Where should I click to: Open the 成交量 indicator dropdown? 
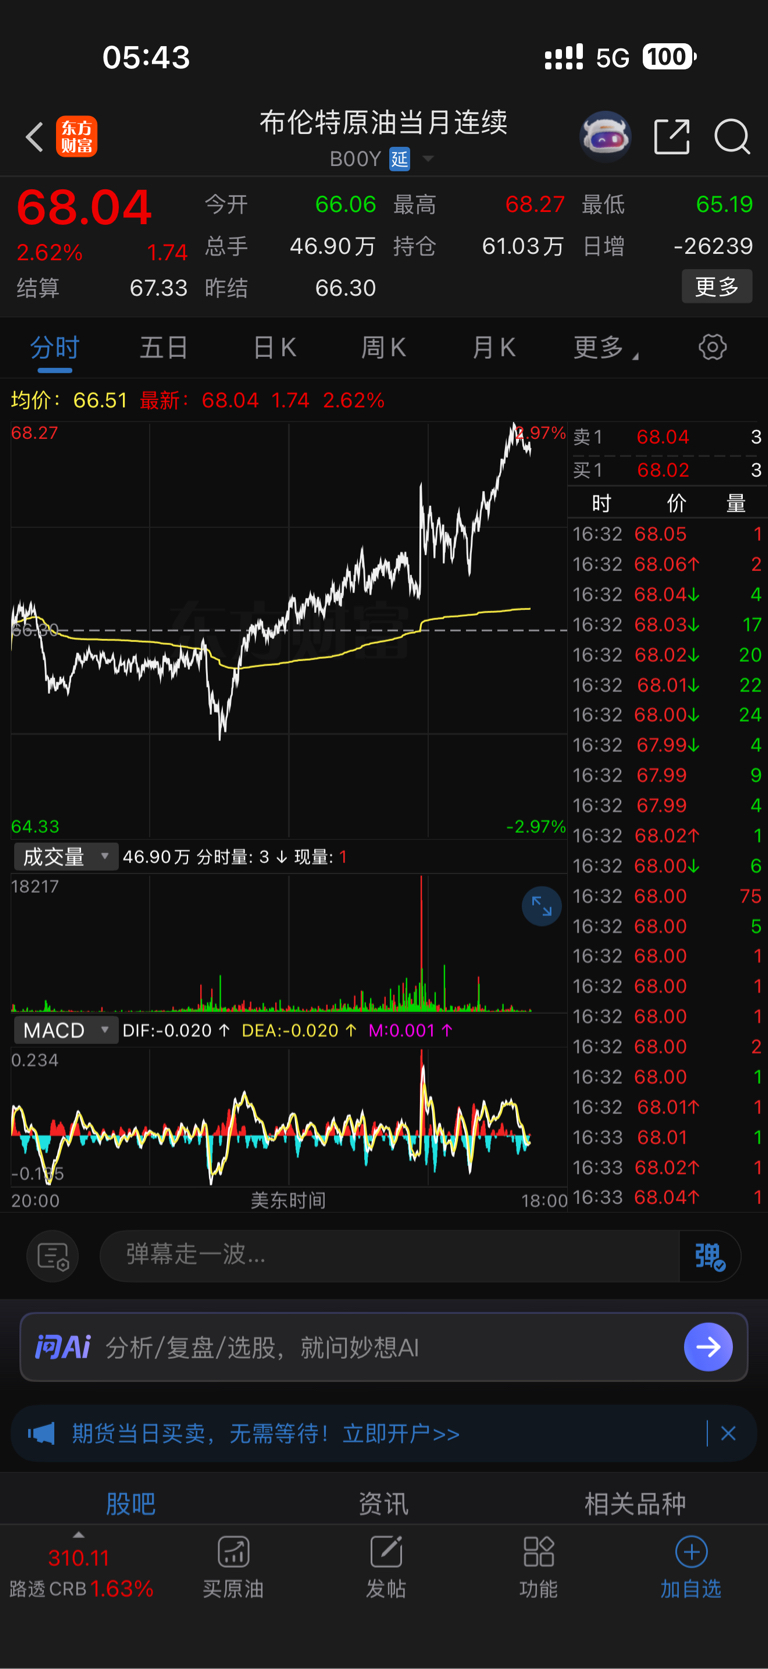pyautogui.click(x=66, y=857)
